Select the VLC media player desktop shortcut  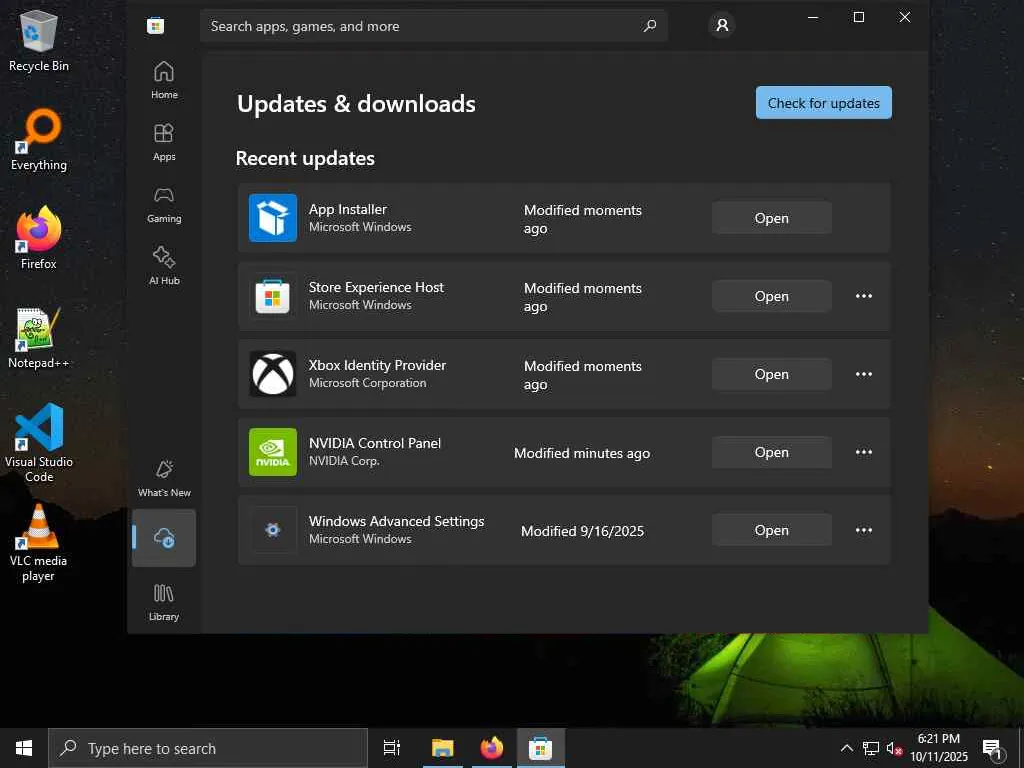pyautogui.click(x=39, y=542)
